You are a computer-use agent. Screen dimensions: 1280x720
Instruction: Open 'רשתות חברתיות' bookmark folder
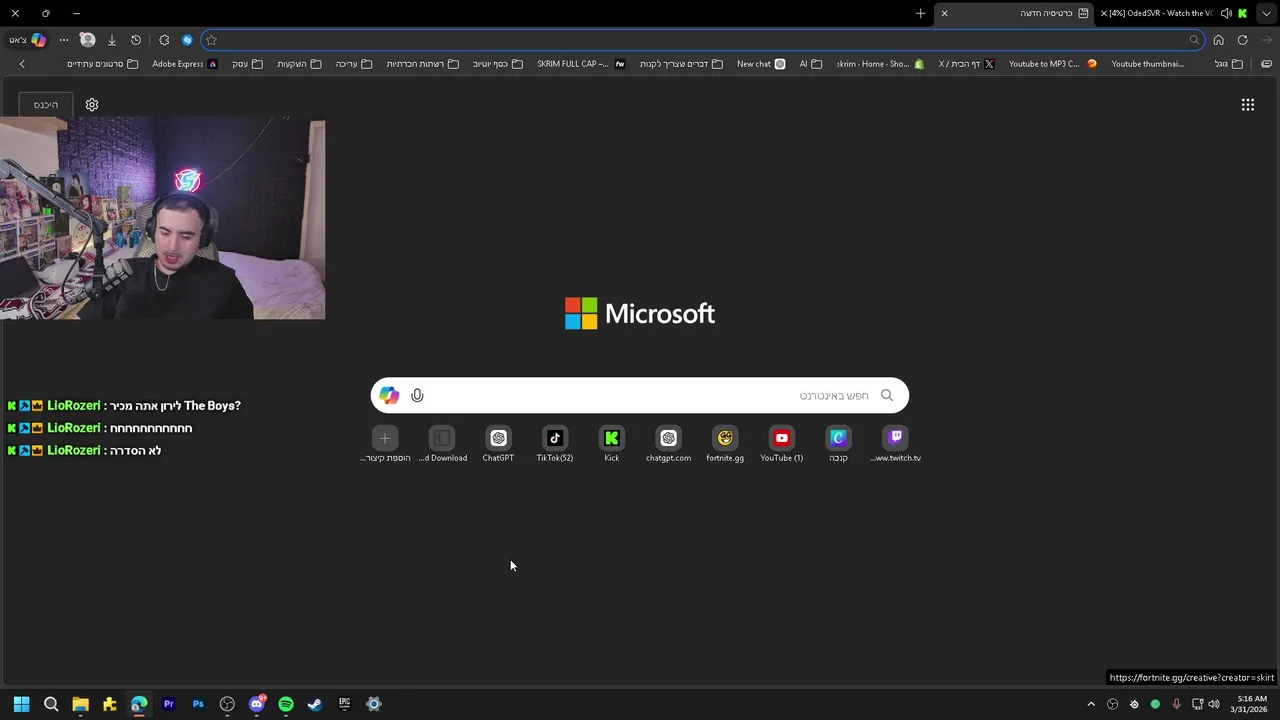click(422, 64)
